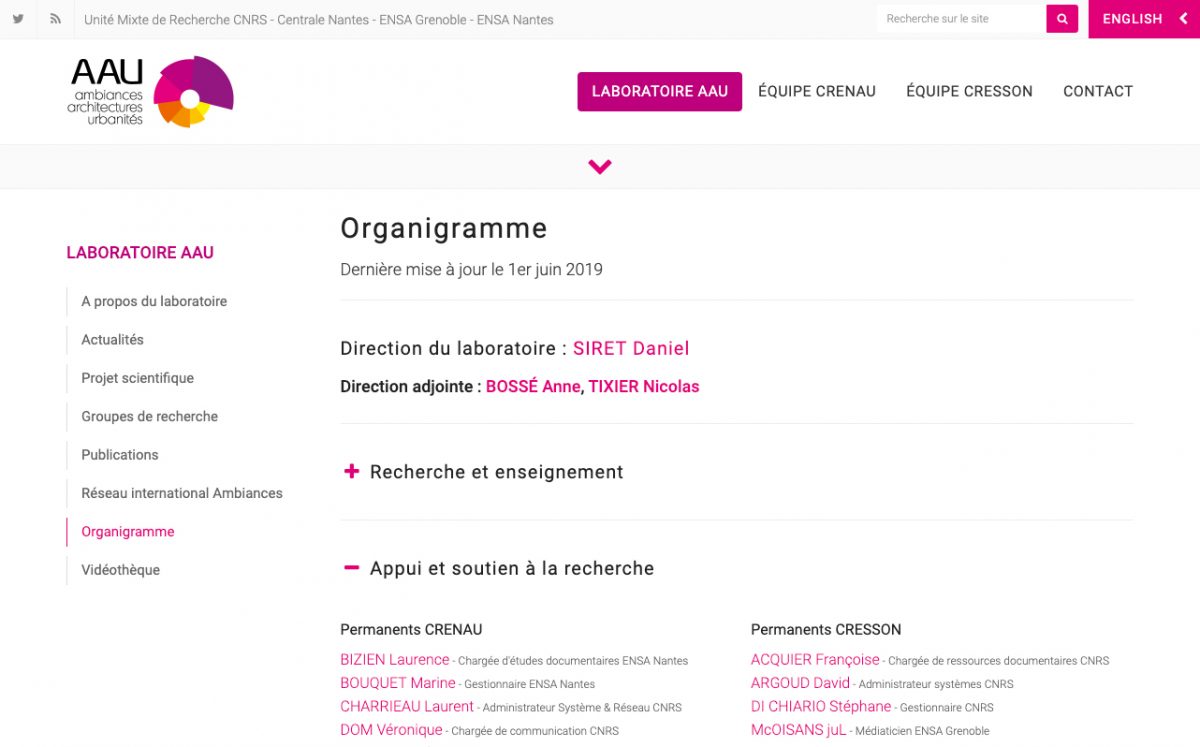Open TIXIER Nicolas's profile link

pyautogui.click(x=643, y=387)
